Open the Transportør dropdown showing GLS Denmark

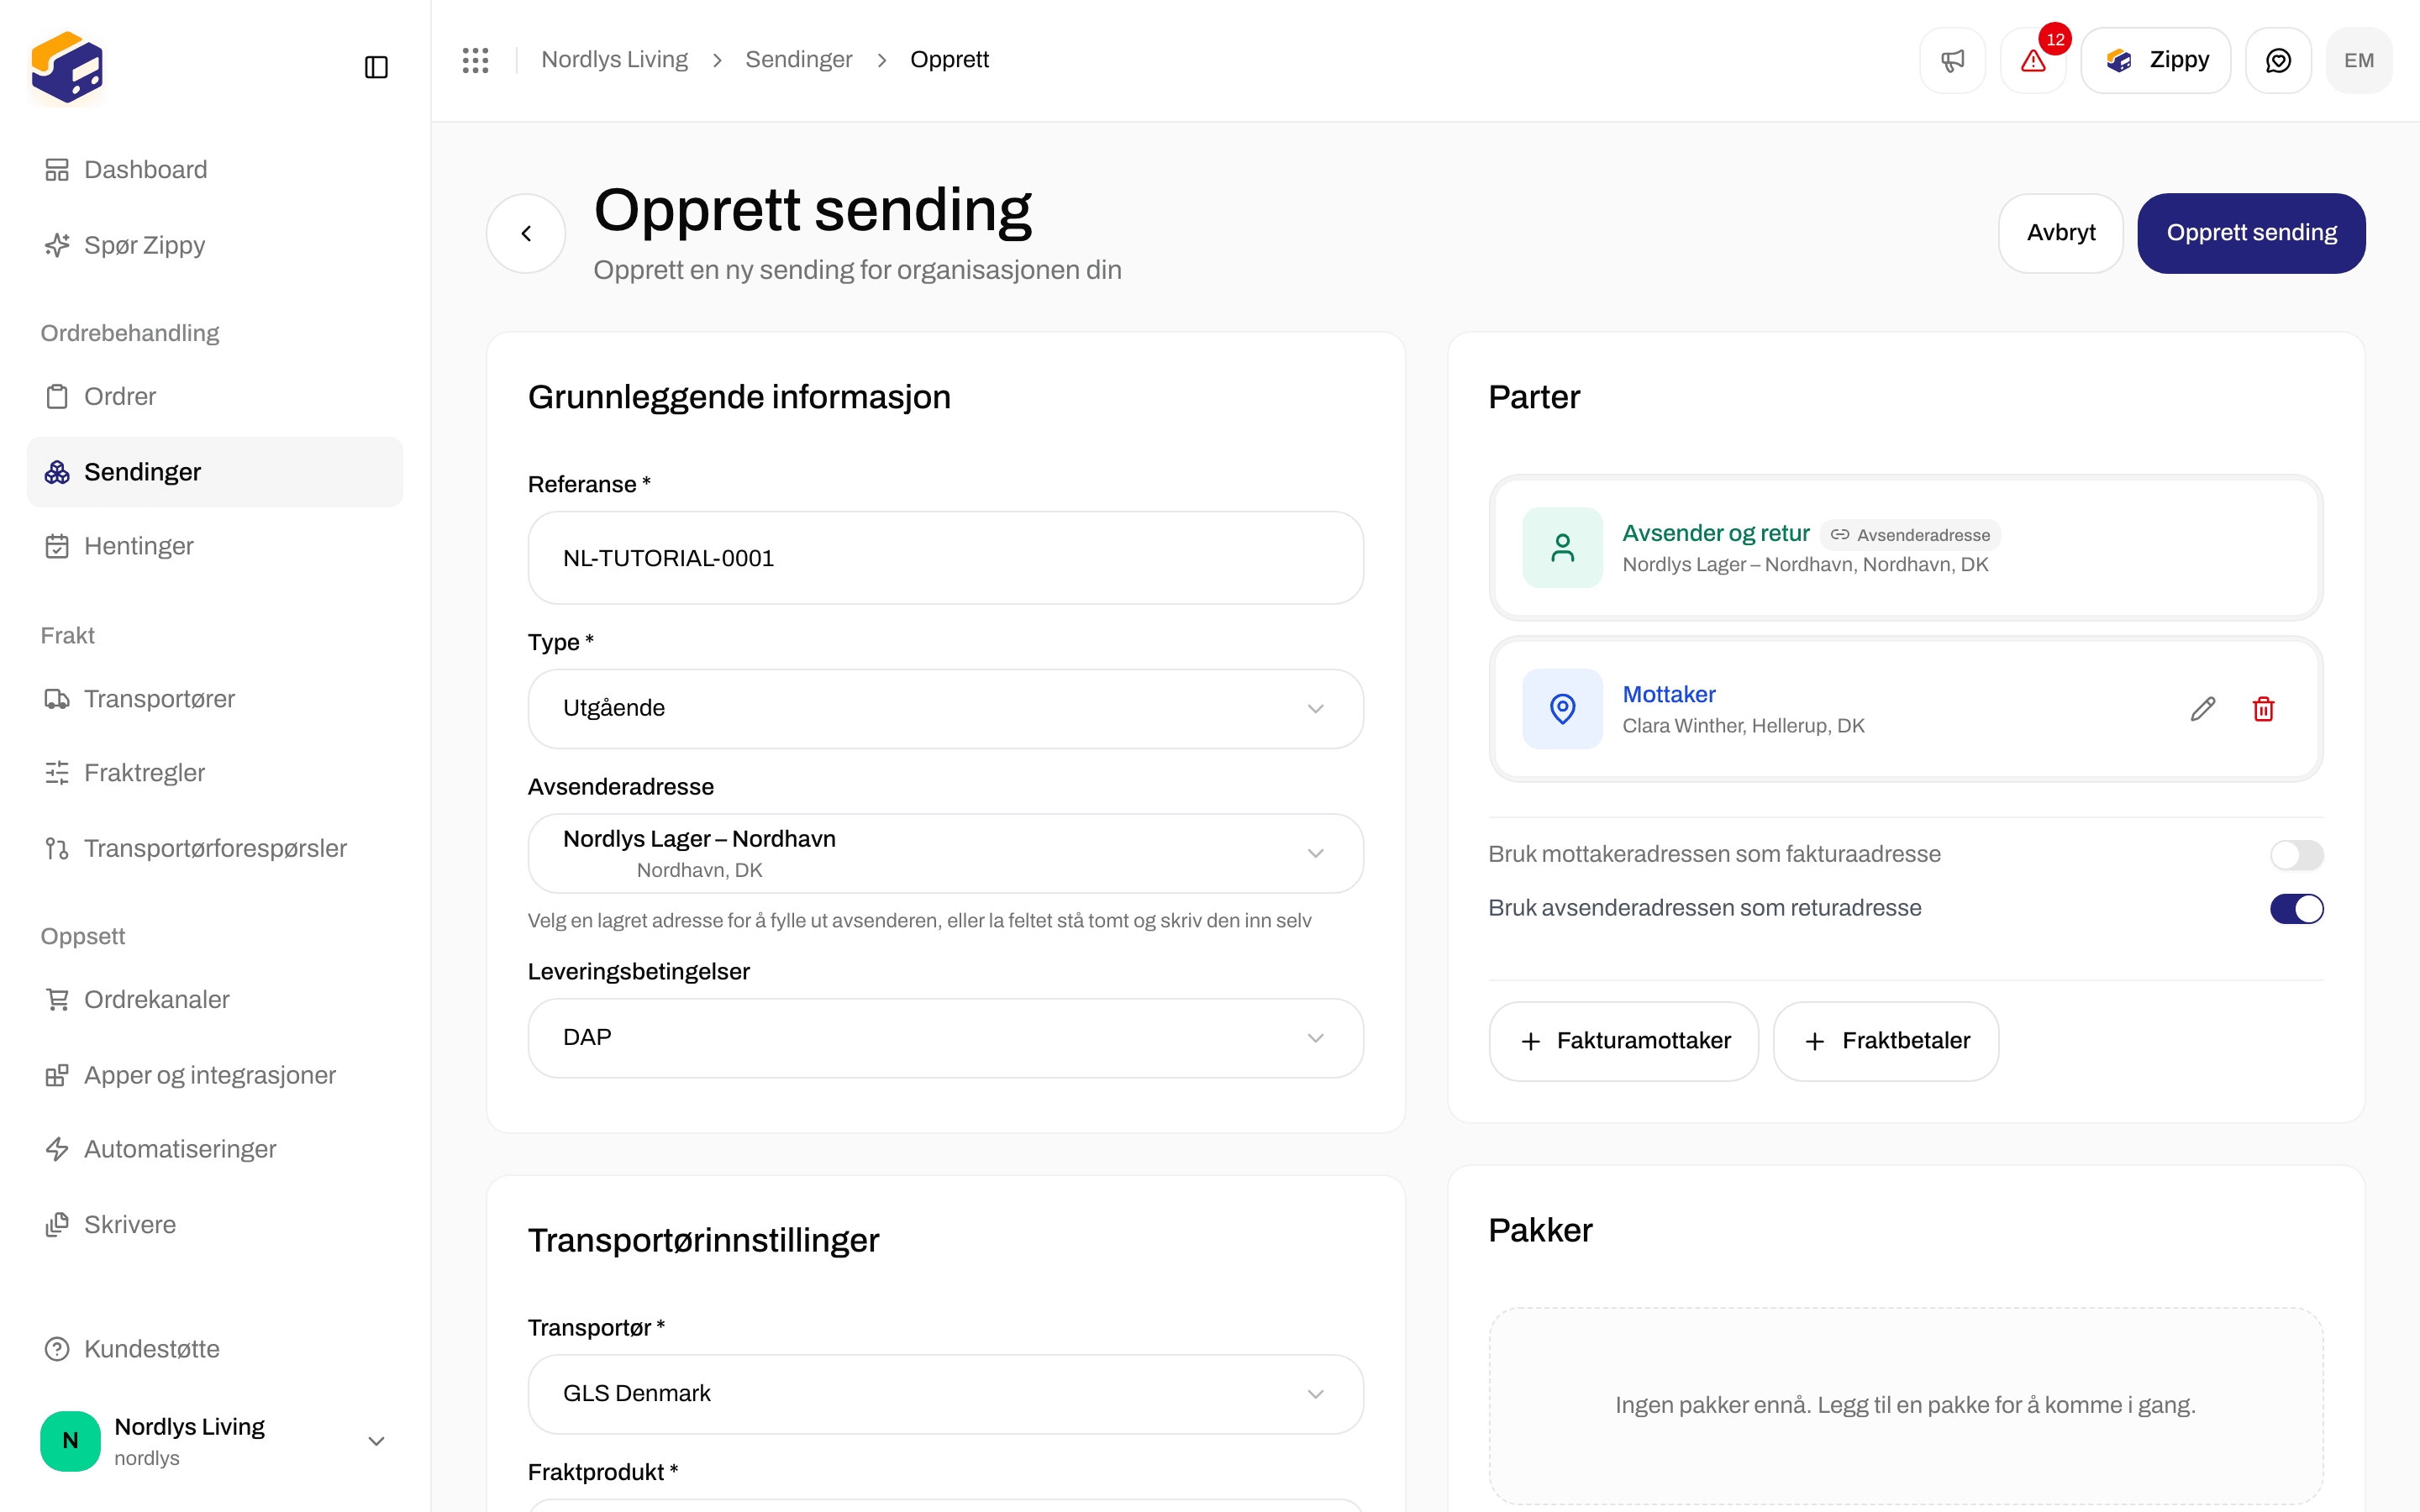point(945,1394)
